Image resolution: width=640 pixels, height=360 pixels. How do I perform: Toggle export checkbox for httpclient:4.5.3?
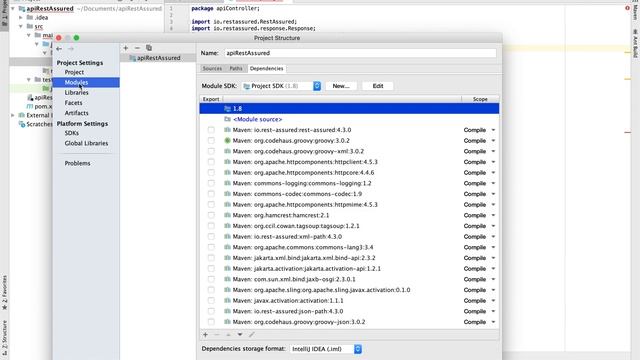[211, 162]
